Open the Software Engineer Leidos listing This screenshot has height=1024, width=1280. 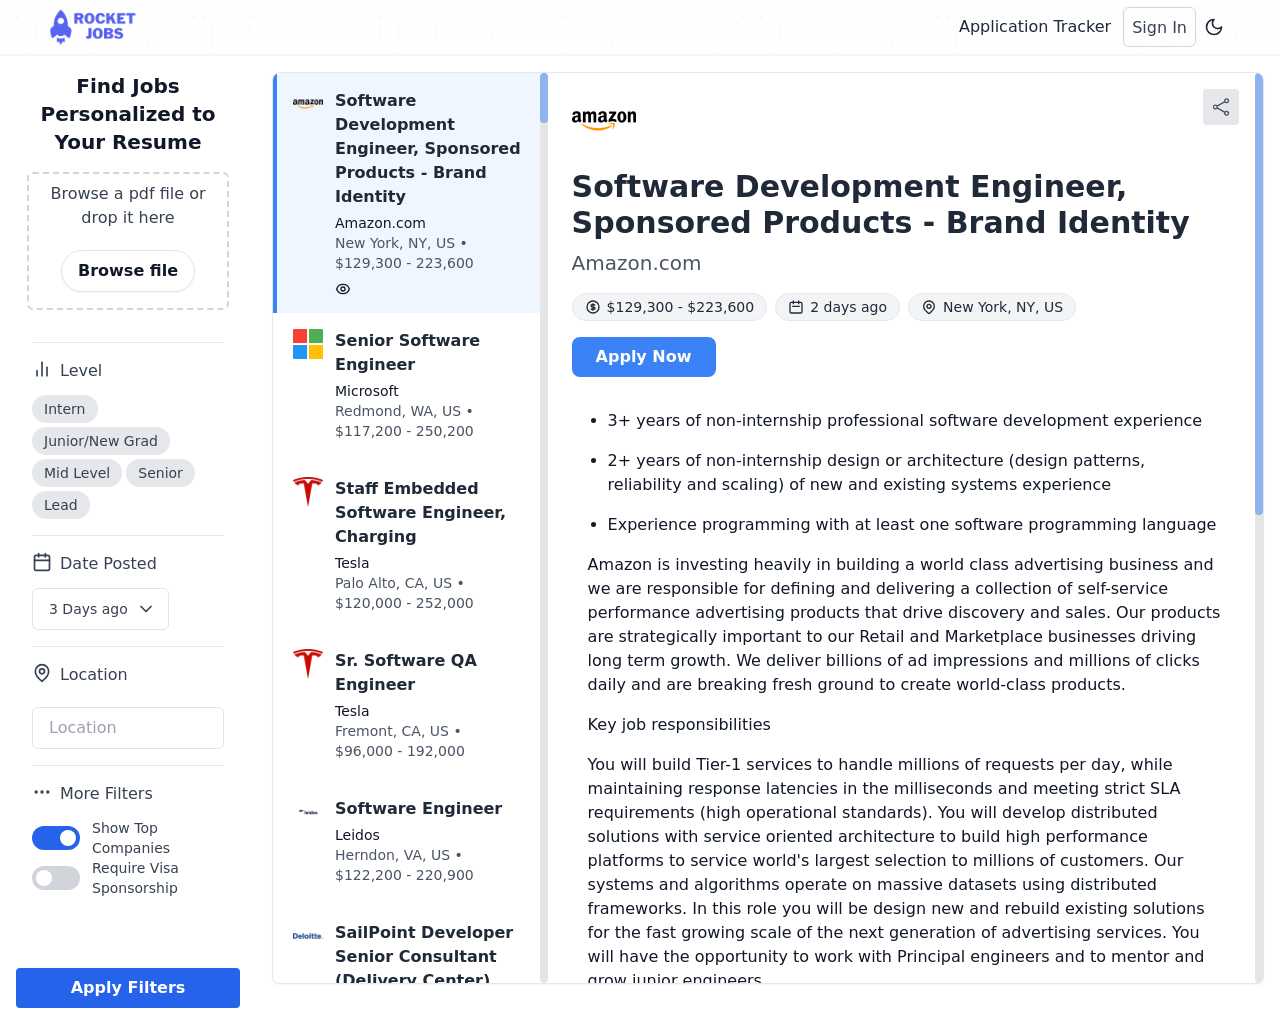click(408, 842)
